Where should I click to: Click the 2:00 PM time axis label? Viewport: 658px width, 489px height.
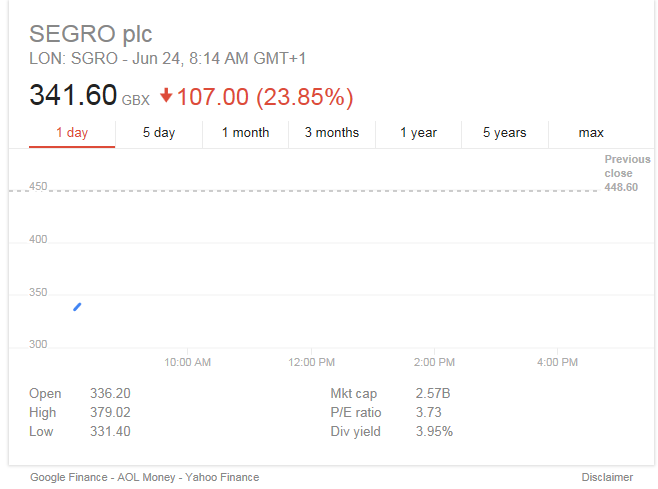[x=434, y=362]
